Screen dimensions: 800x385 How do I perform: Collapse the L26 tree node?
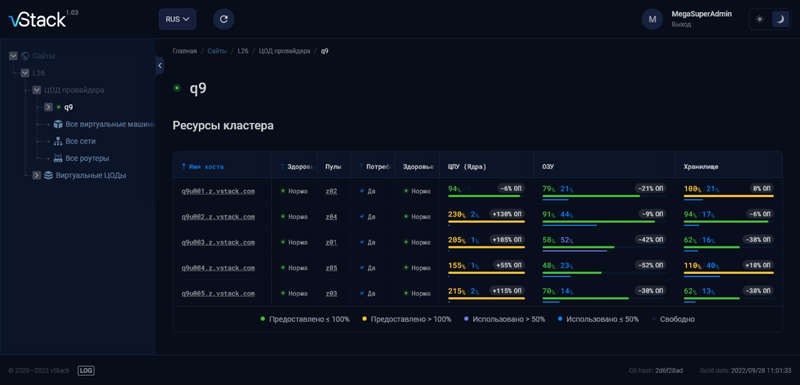point(24,73)
